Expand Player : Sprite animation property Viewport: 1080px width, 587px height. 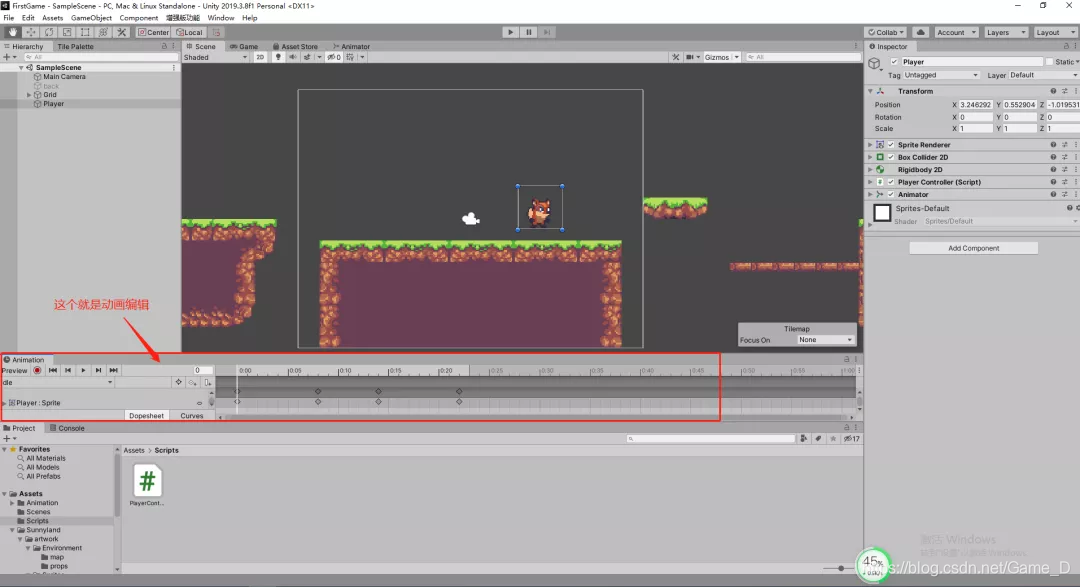tap(4, 403)
